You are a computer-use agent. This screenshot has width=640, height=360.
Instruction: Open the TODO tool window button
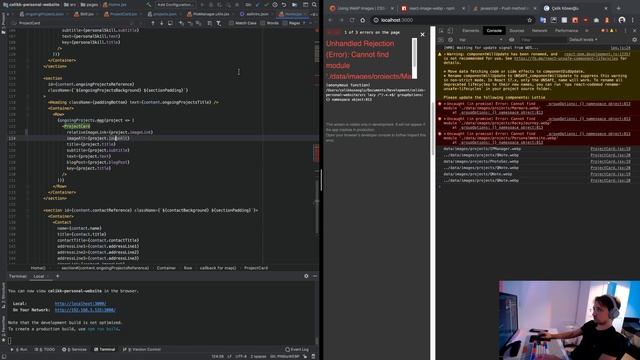click(44, 350)
